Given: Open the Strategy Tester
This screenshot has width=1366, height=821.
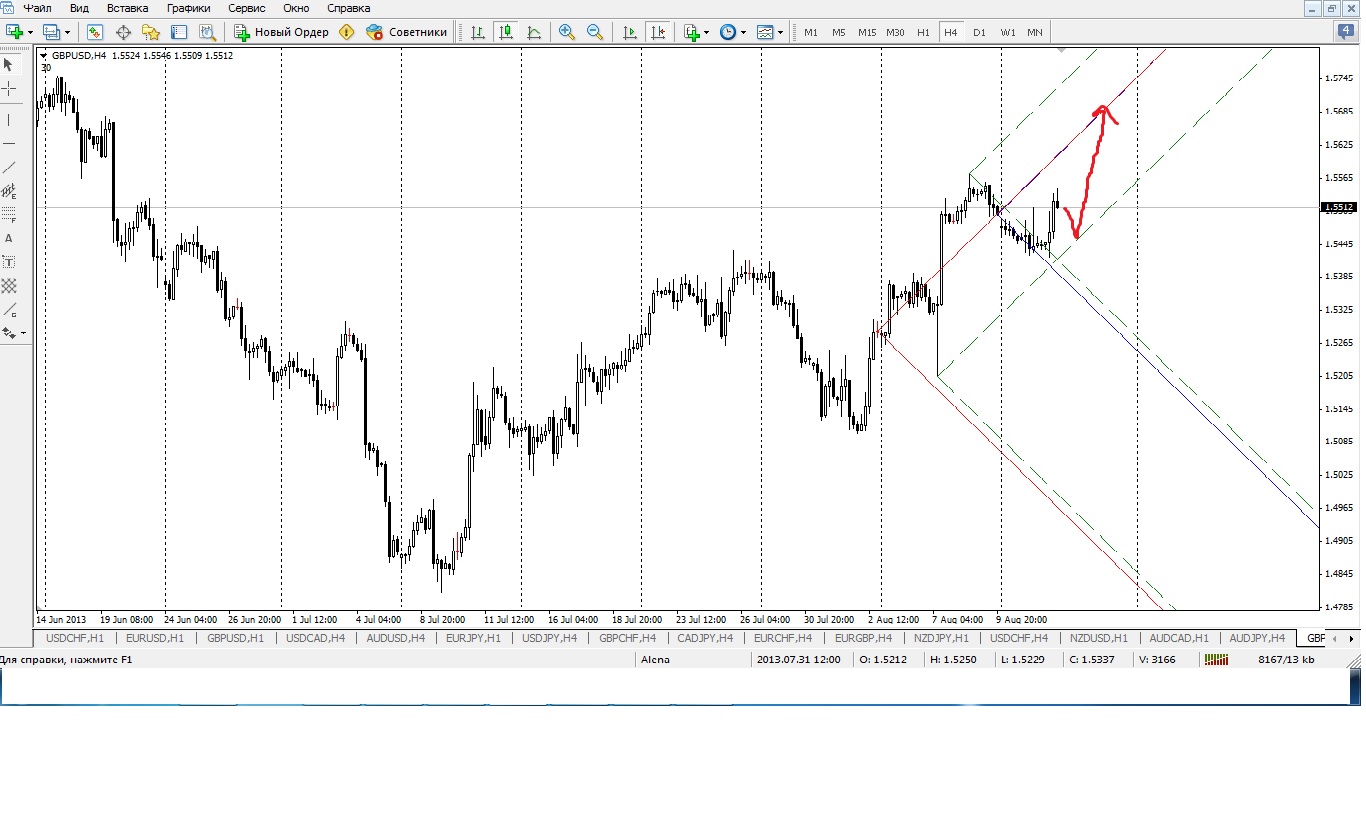Looking at the screenshot, I should 206,32.
